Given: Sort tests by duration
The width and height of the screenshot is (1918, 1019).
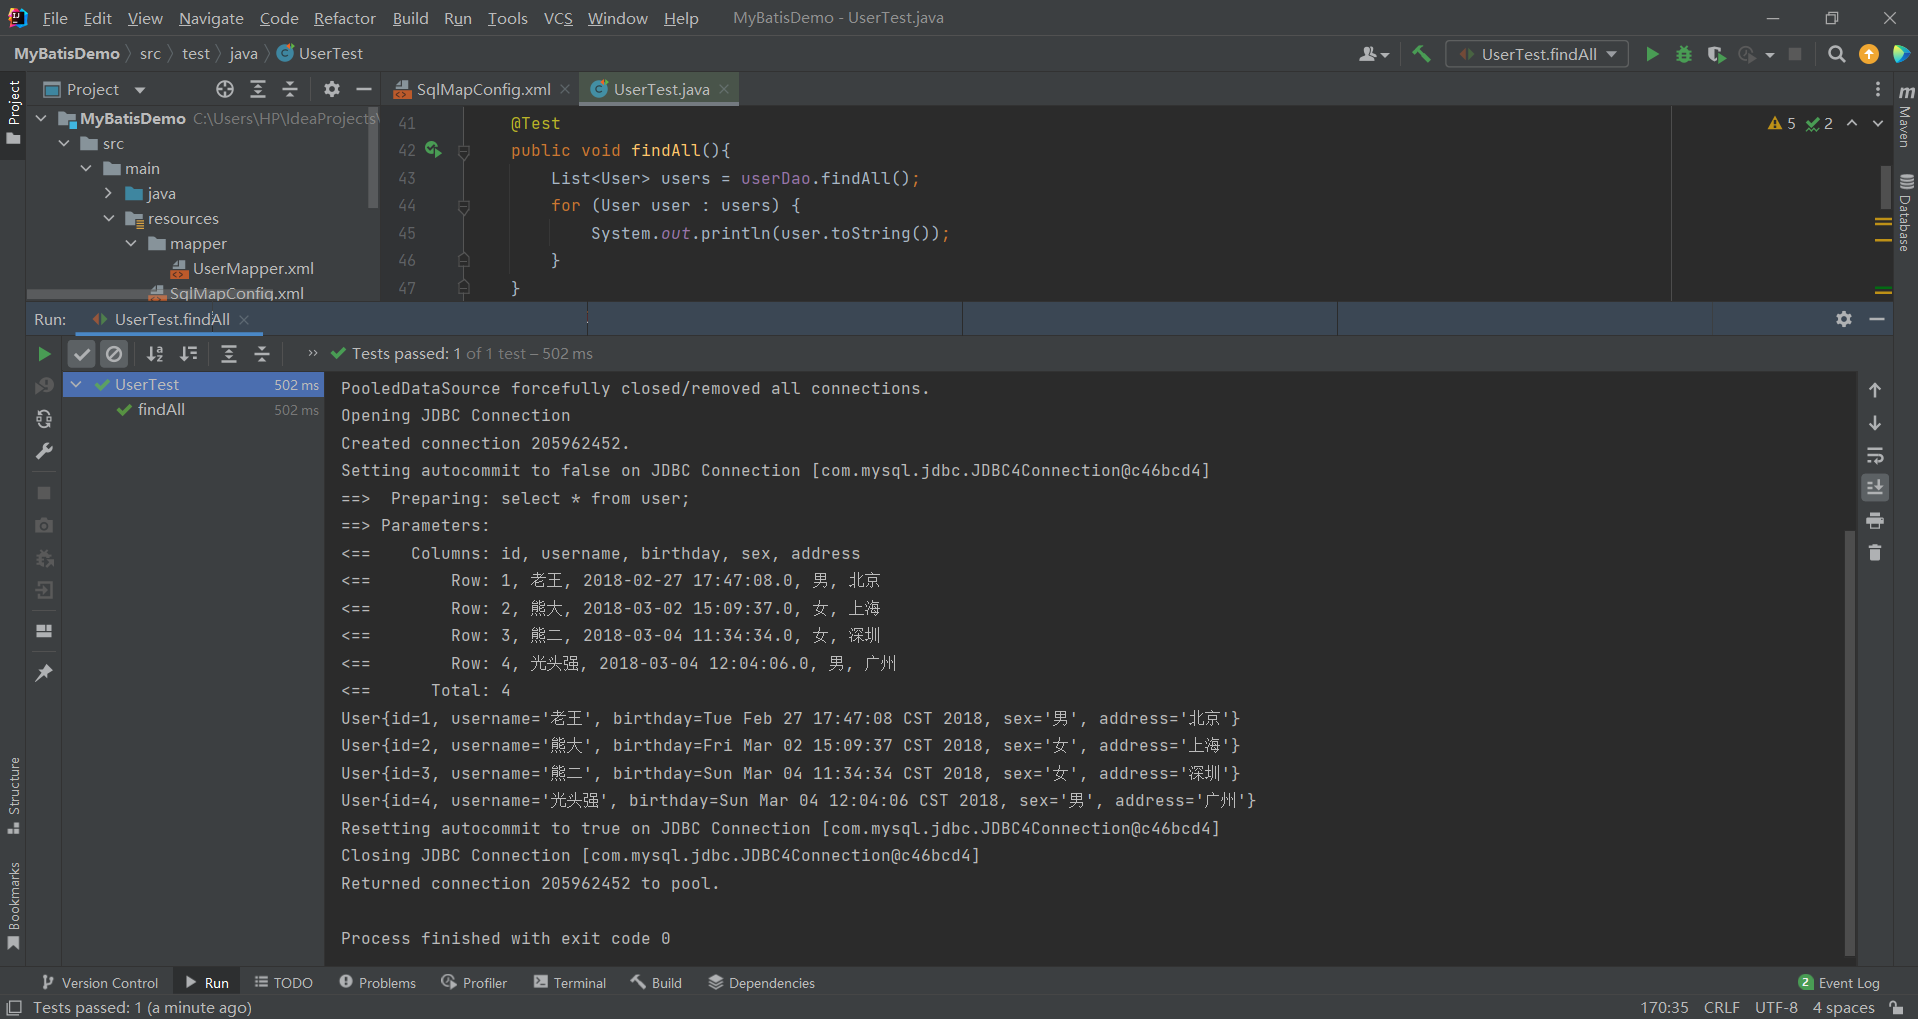Looking at the screenshot, I should coord(188,353).
